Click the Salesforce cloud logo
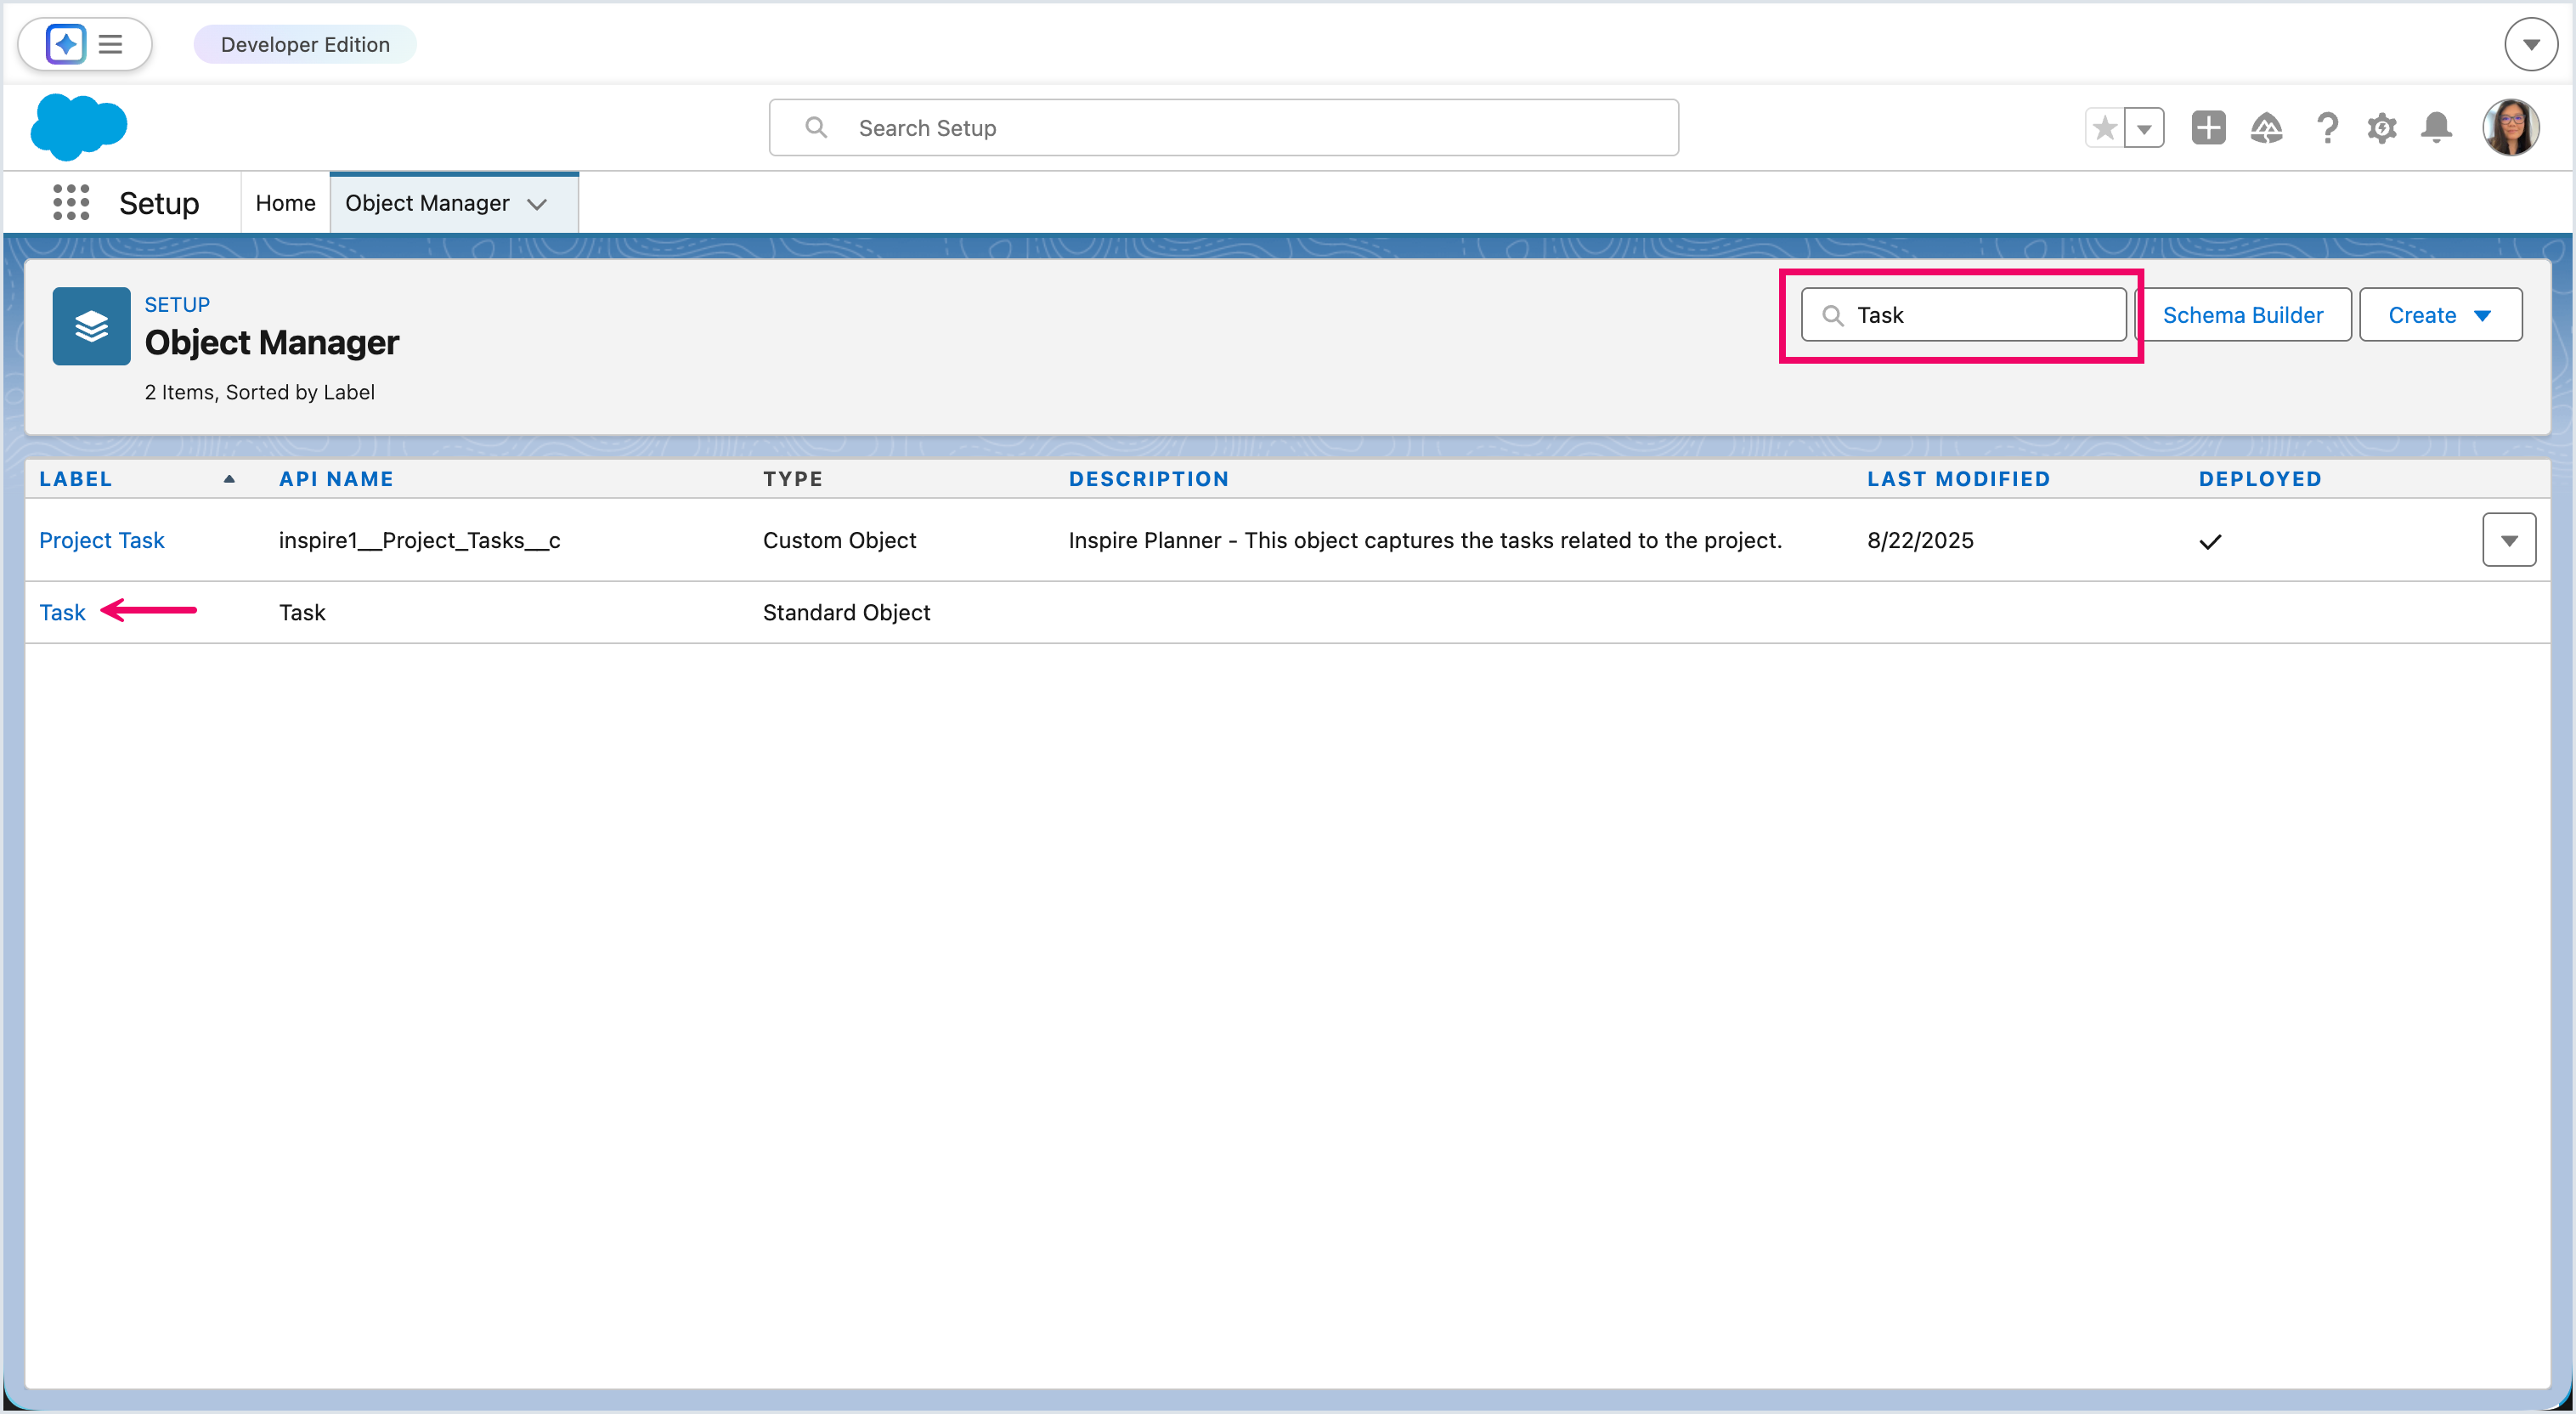The image size is (2576, 1414). click(x=79, y=127)
